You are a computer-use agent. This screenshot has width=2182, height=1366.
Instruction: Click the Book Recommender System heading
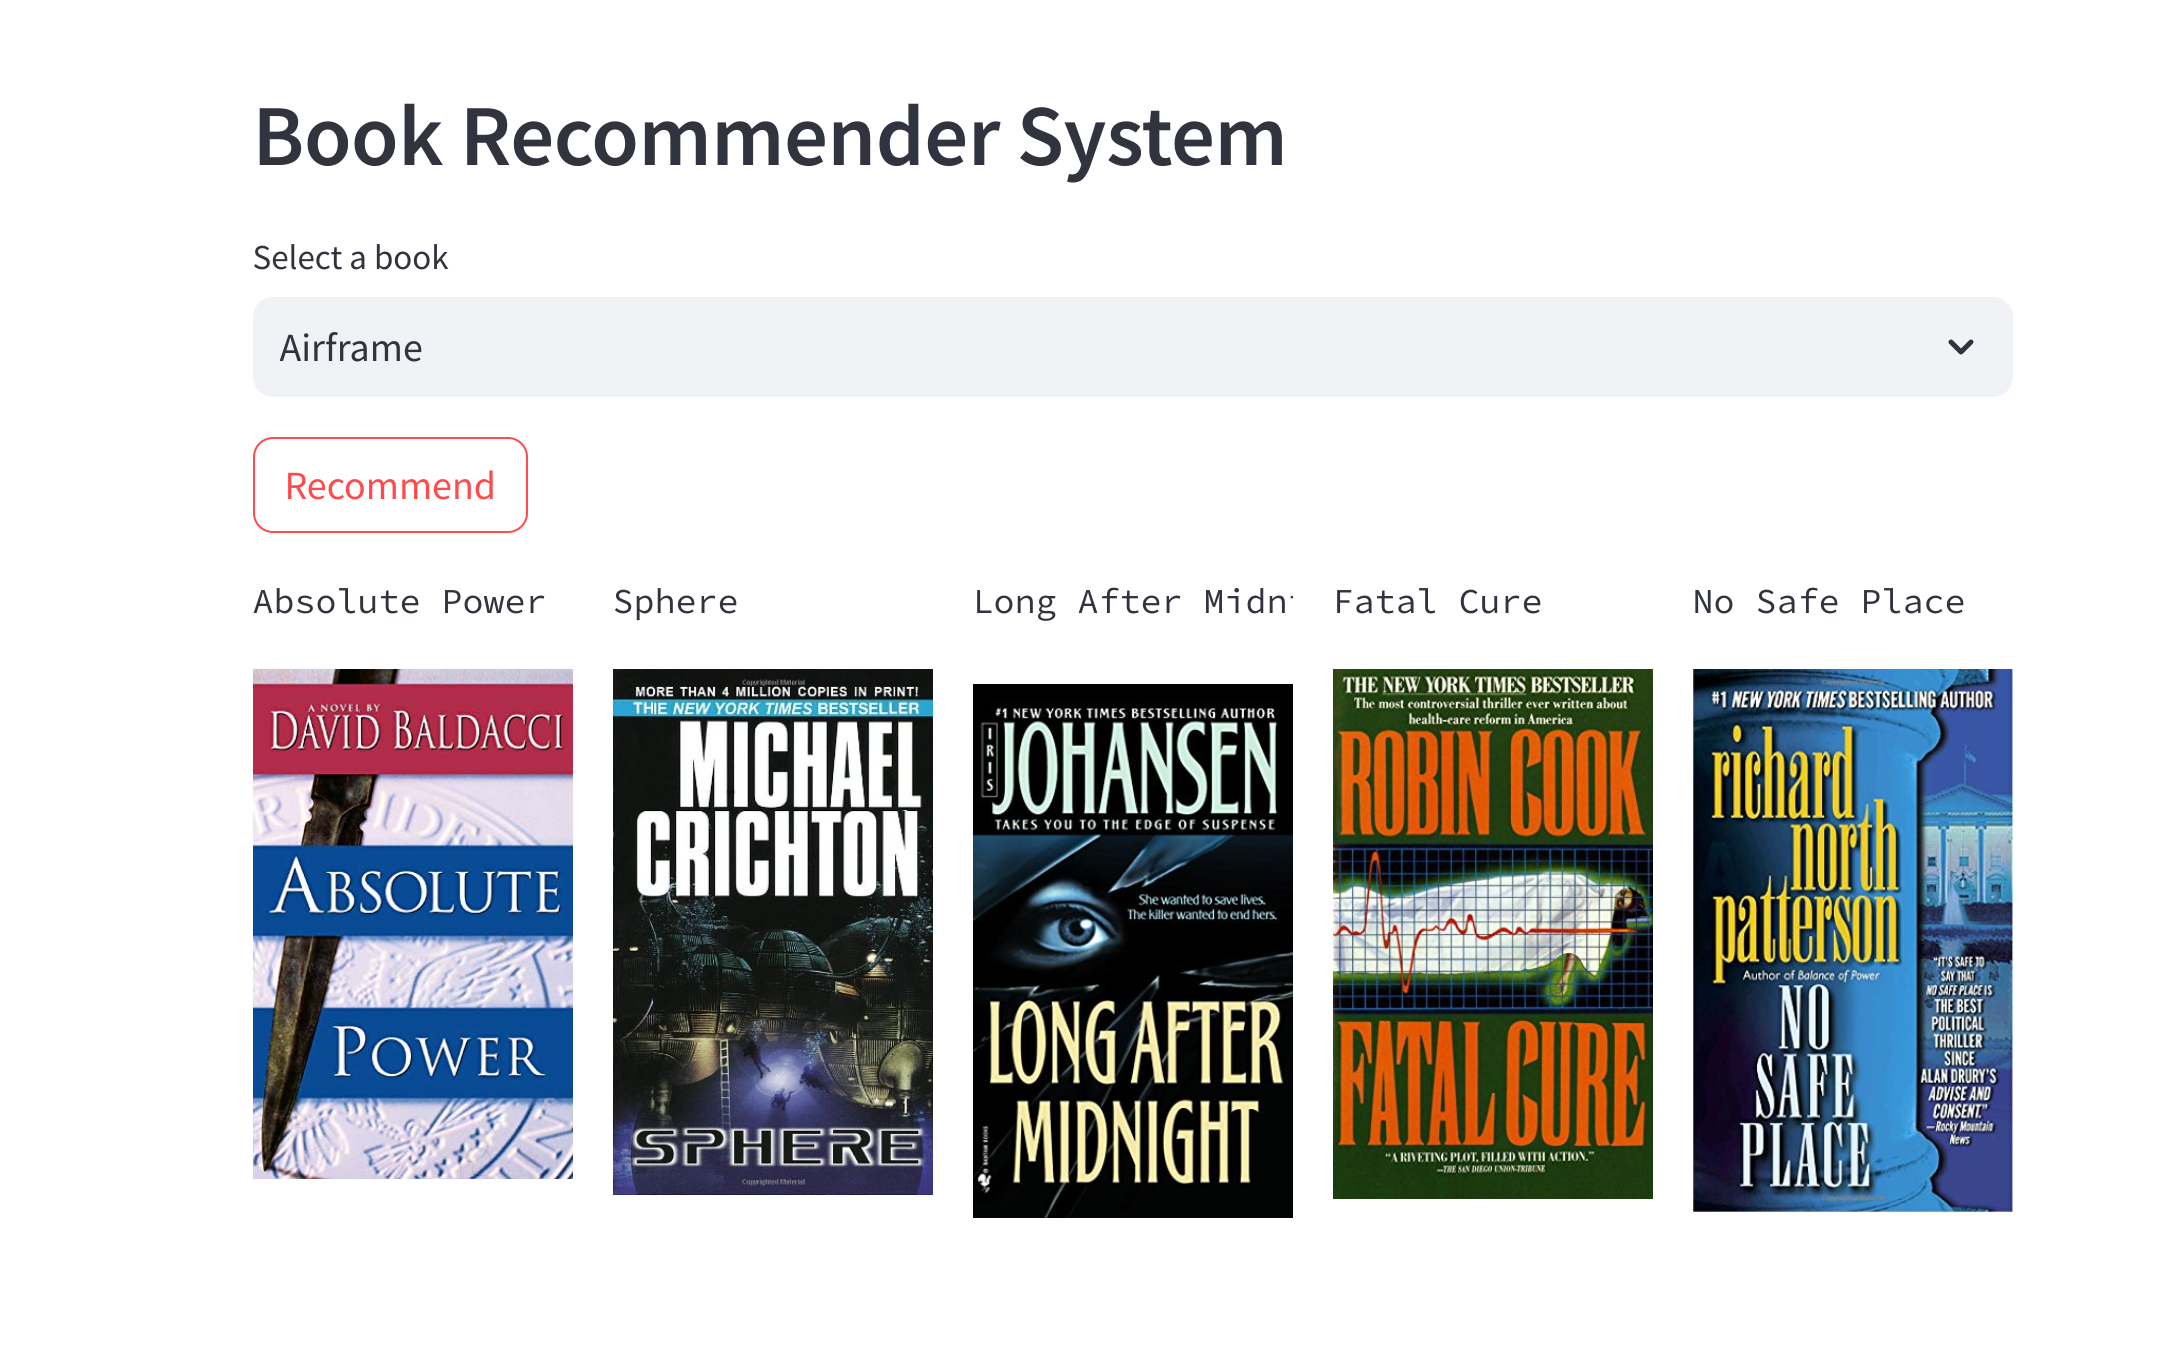click(770, 137)
